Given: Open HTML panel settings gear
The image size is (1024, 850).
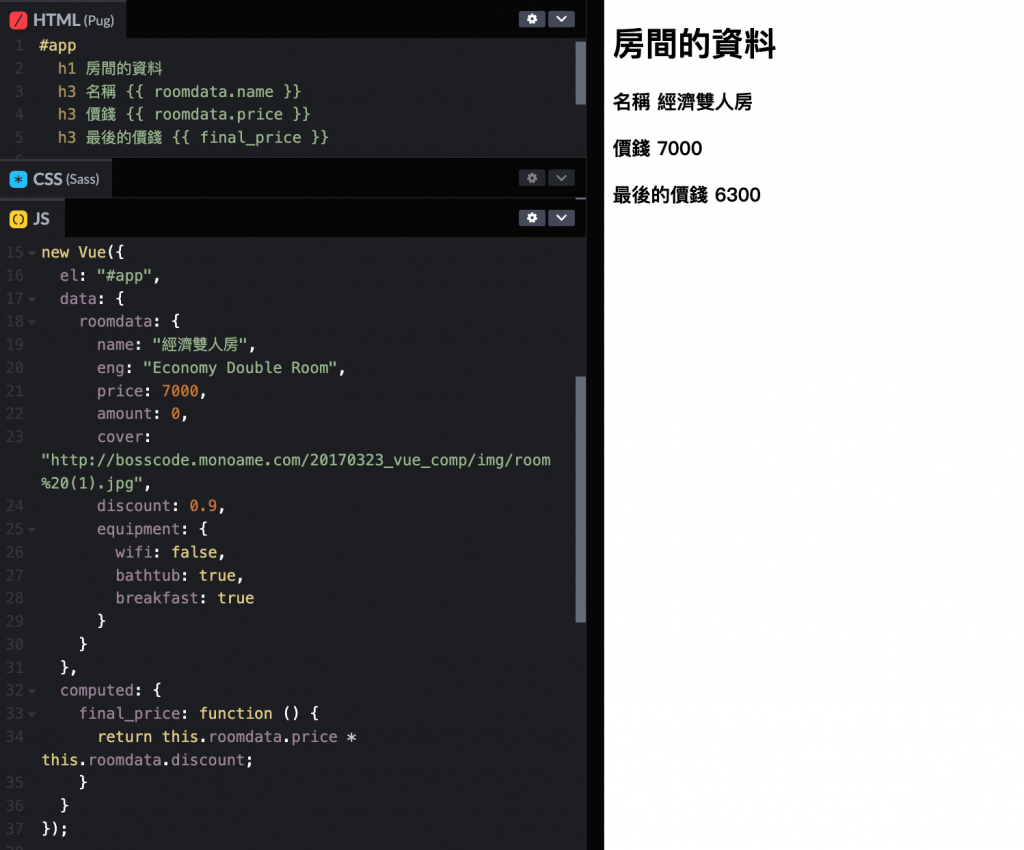Looking at the screenshot, I should pos(532,19).
